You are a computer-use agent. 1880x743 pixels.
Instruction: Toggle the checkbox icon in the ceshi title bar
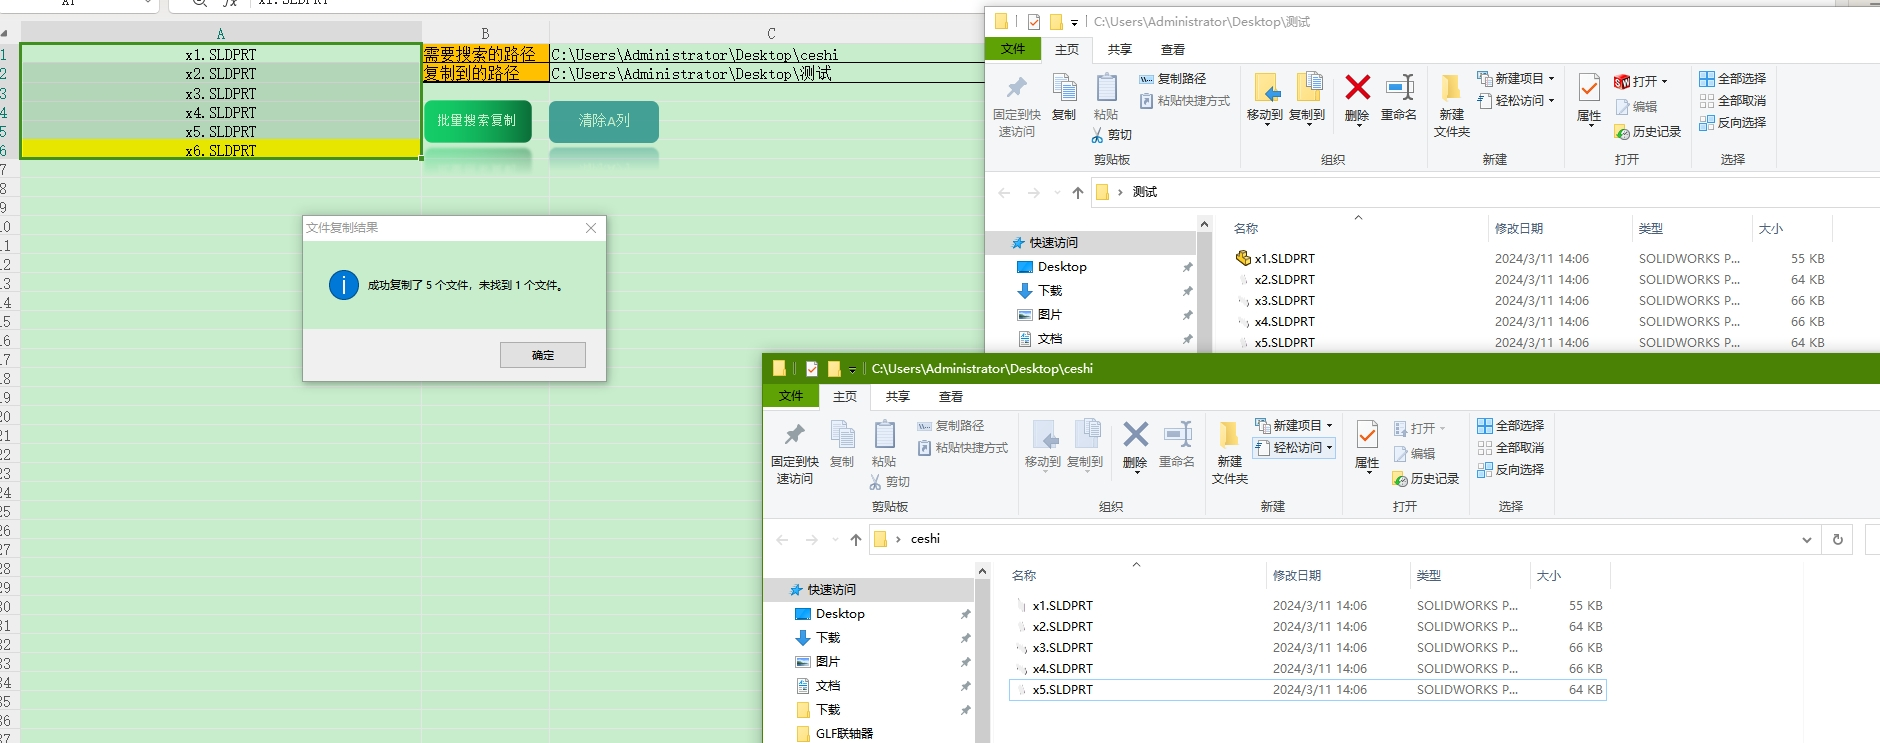point(812,369)
